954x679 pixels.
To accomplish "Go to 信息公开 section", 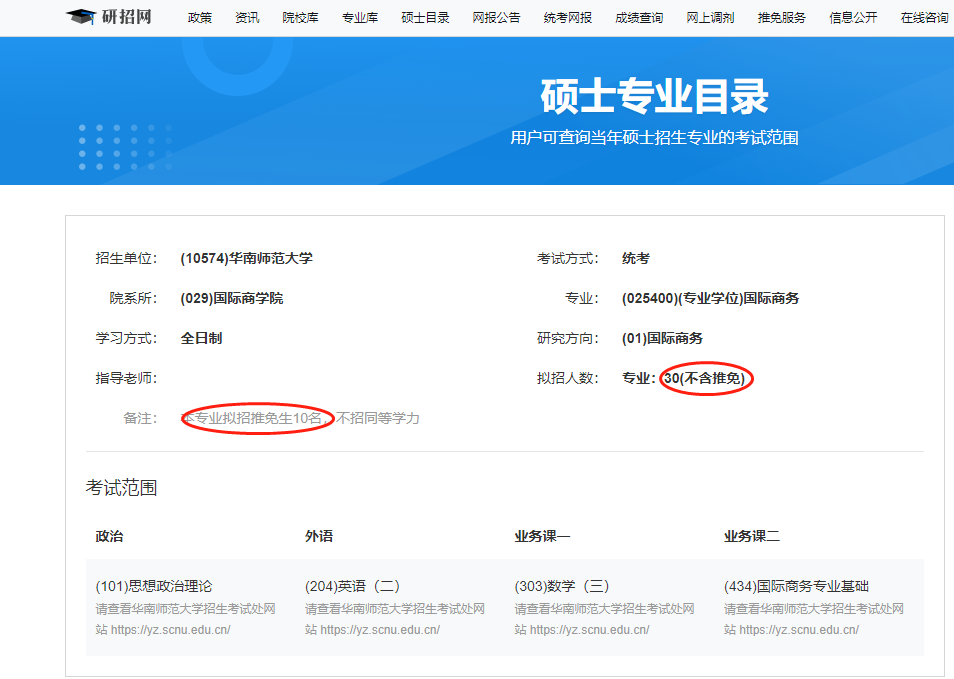I will coord(853,18).
